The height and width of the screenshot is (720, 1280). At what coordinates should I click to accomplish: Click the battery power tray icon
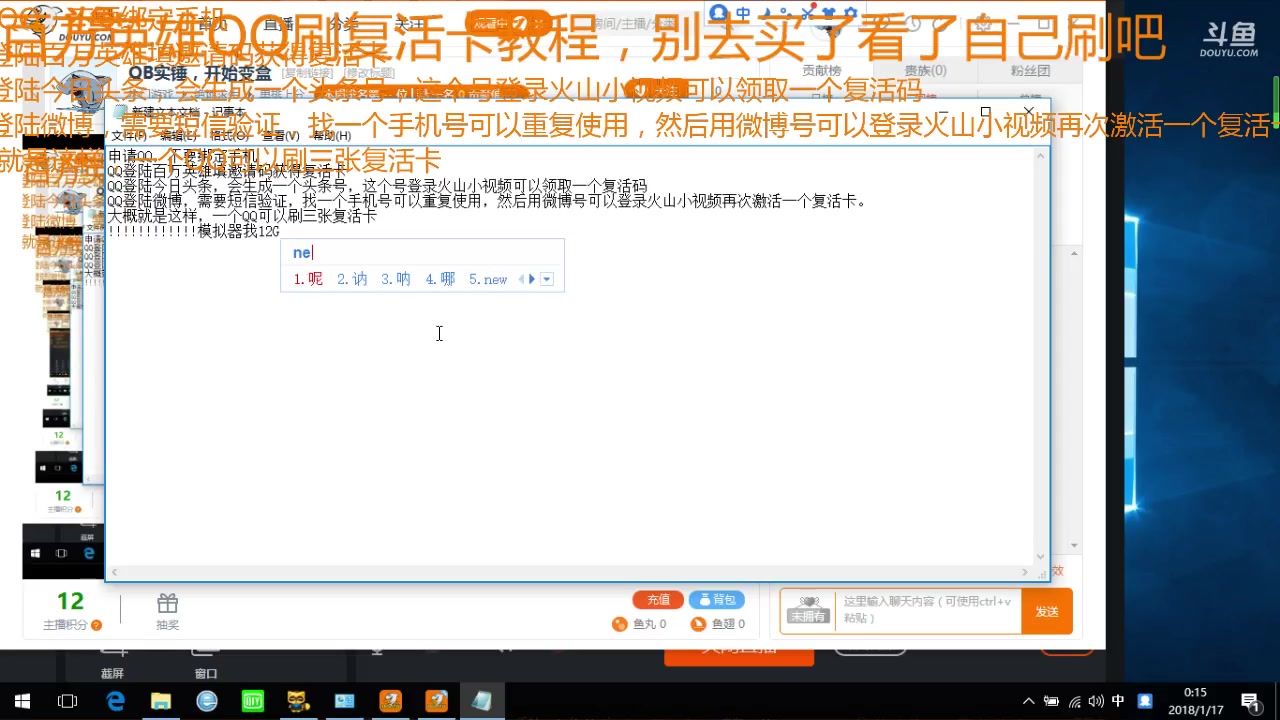click(1051, 701)
